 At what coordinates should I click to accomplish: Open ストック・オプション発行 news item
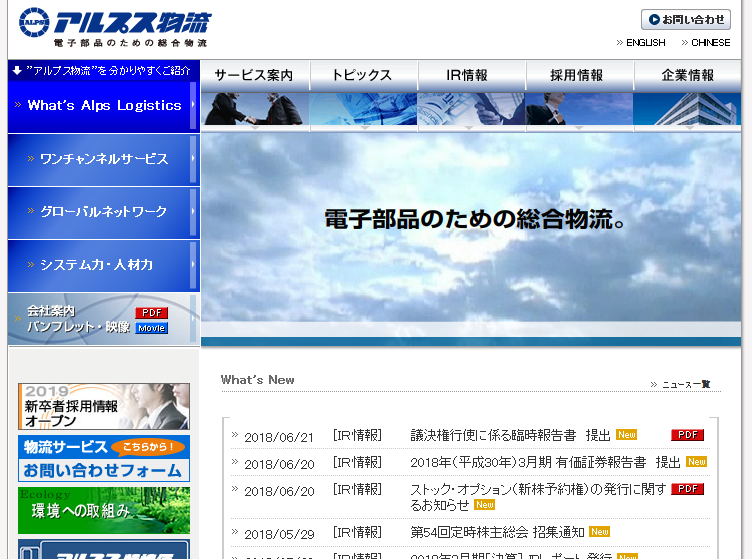(x=538, y=497)
